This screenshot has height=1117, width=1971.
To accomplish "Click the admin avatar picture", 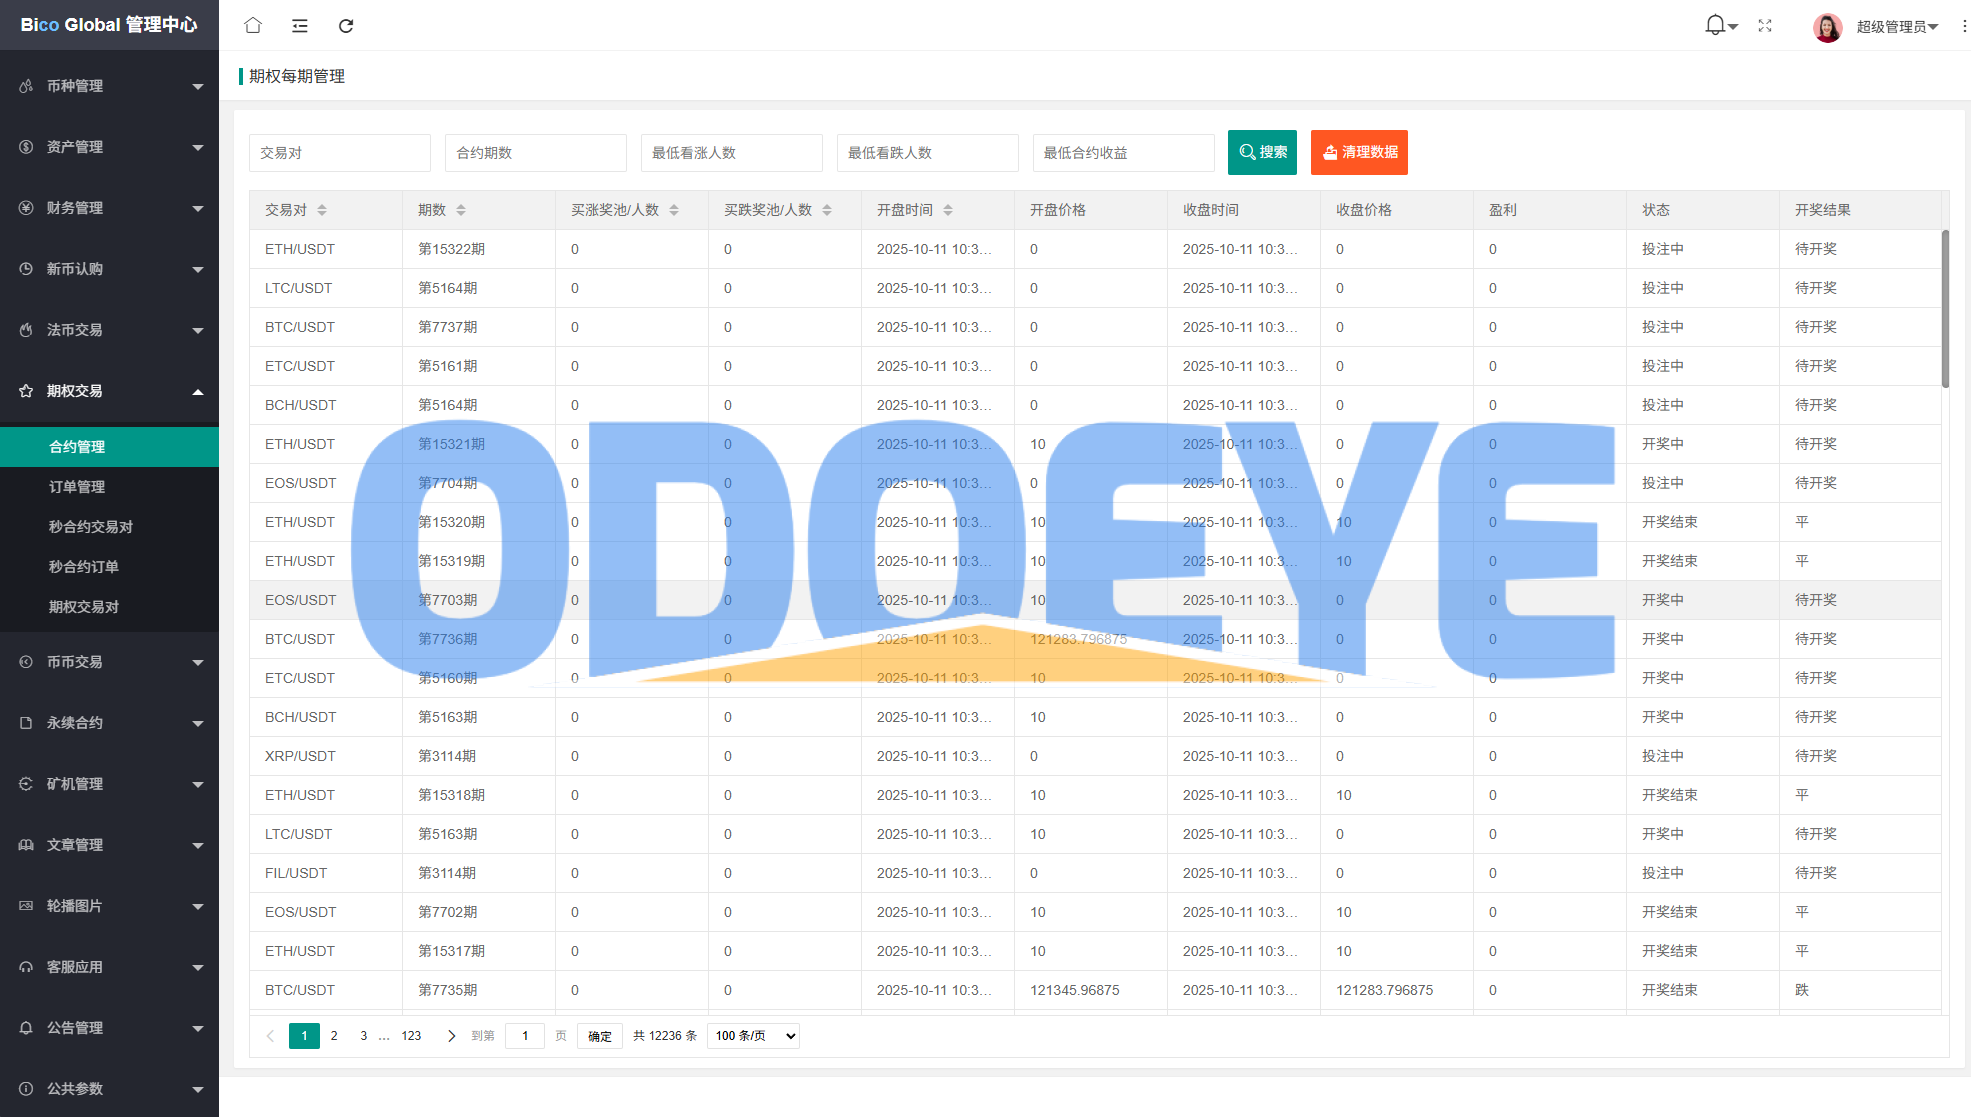I will (x=1827, y=27).
